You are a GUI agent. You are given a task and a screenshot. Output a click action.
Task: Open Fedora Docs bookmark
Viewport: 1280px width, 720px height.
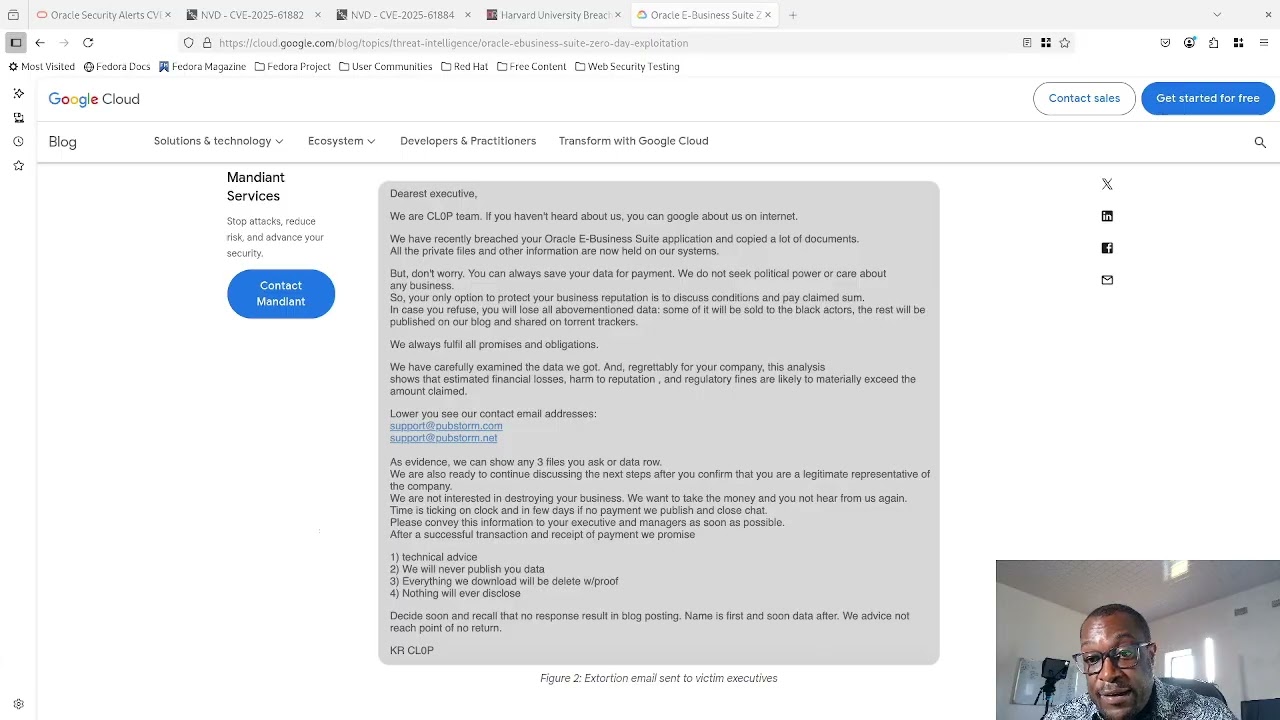pyautogui.click(x=117, y=67)
